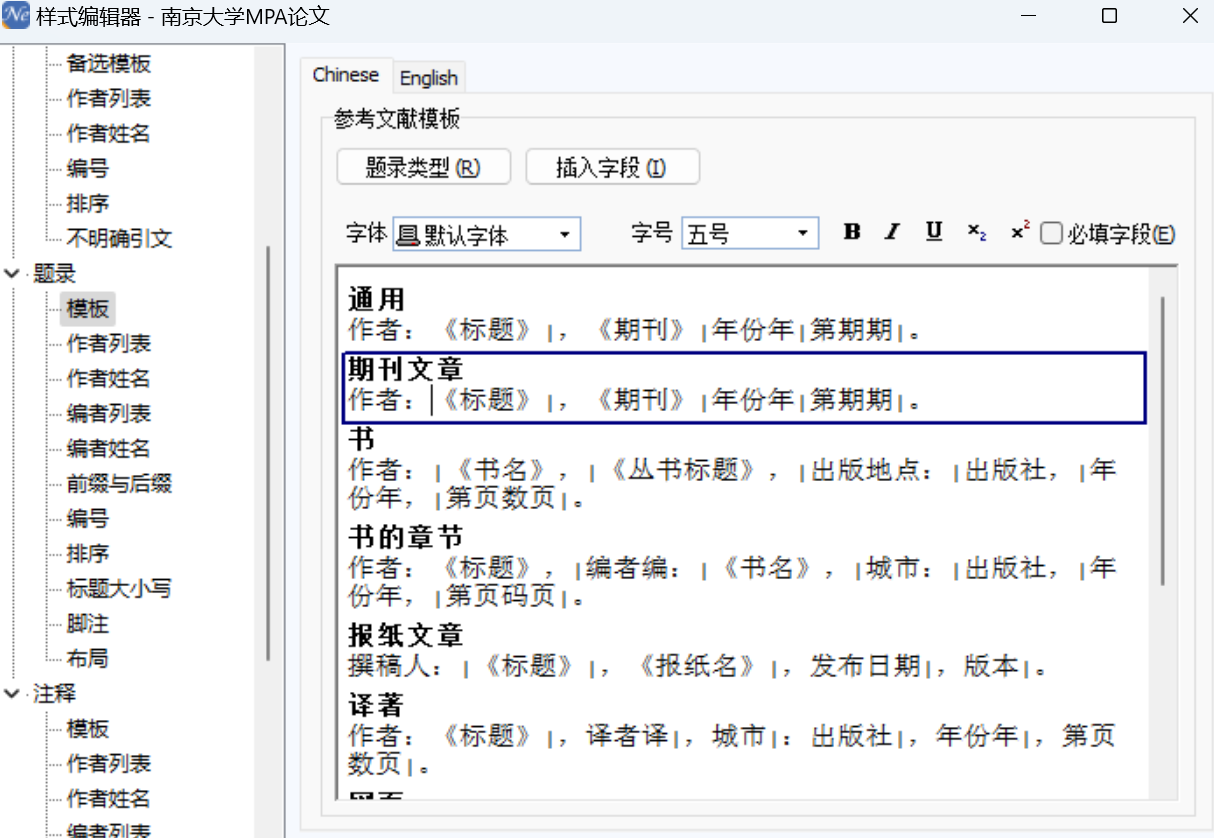Click the 题录类型 button
The height and width of the screenshot is (838, 1214).
point(423,168)
